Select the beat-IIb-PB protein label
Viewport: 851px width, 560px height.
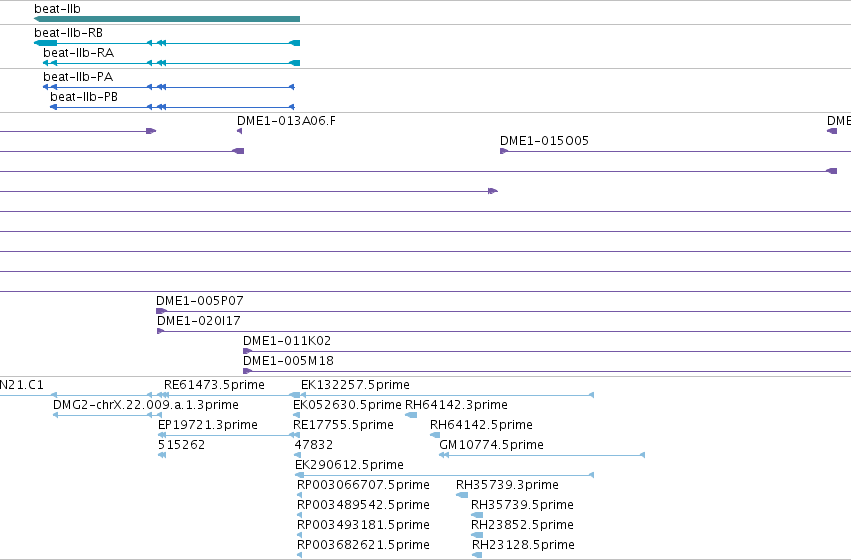84,97
